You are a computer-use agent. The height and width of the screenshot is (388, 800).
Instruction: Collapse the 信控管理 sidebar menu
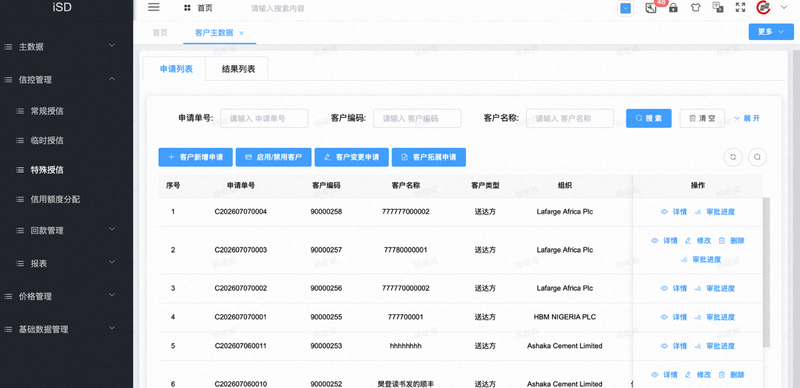click(x=66, y=80)
